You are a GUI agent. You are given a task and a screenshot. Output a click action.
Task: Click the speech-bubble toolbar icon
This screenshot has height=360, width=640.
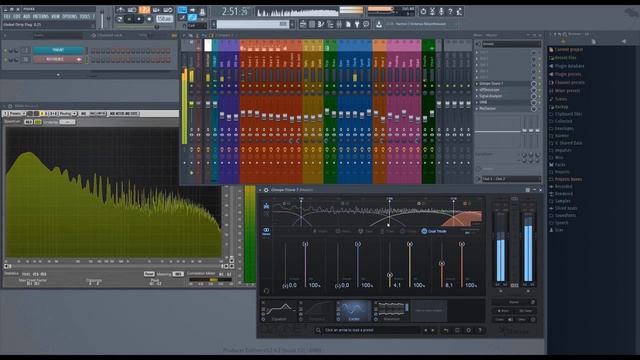(x=366, y=24)
